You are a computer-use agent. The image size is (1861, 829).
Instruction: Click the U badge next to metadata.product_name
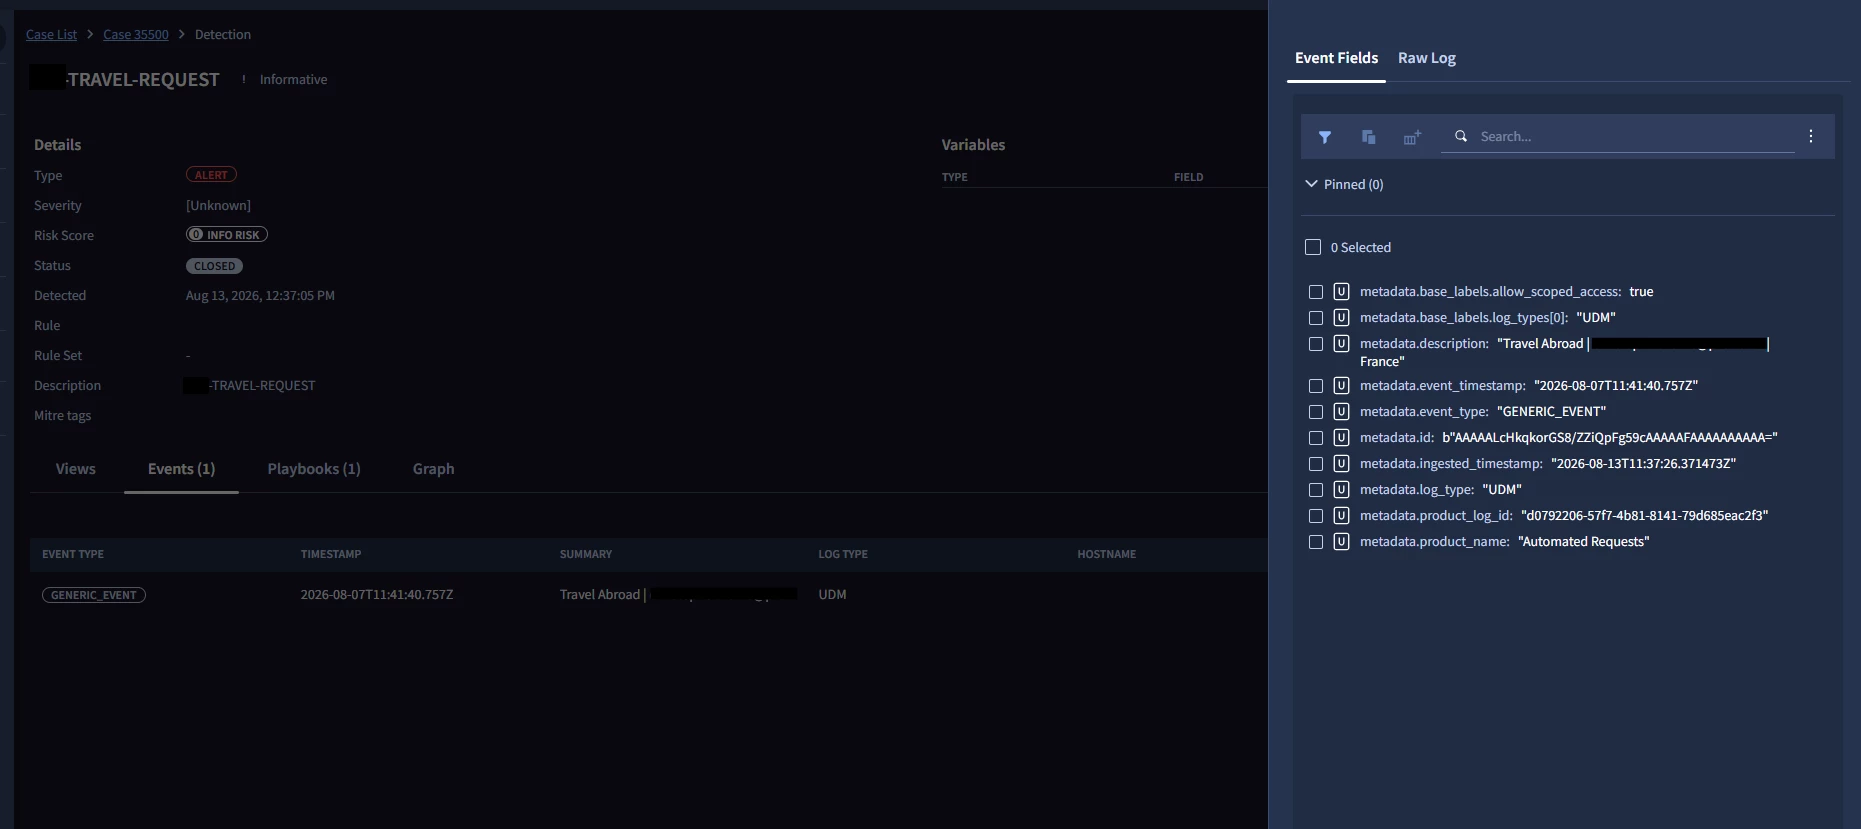tap(1341, 541)
